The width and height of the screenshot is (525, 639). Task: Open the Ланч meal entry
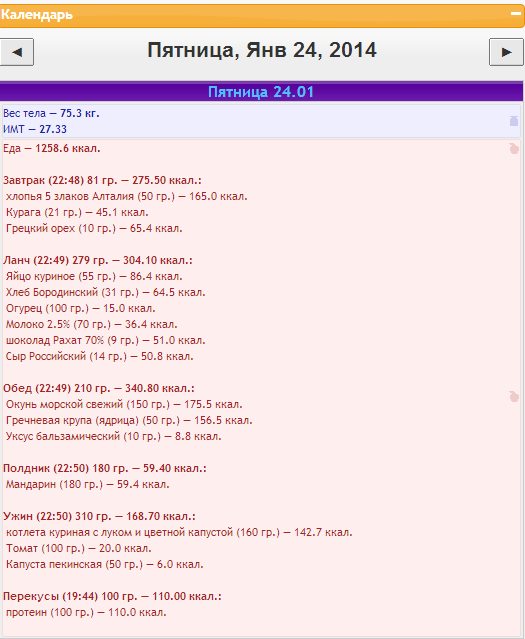click(98, 260)
